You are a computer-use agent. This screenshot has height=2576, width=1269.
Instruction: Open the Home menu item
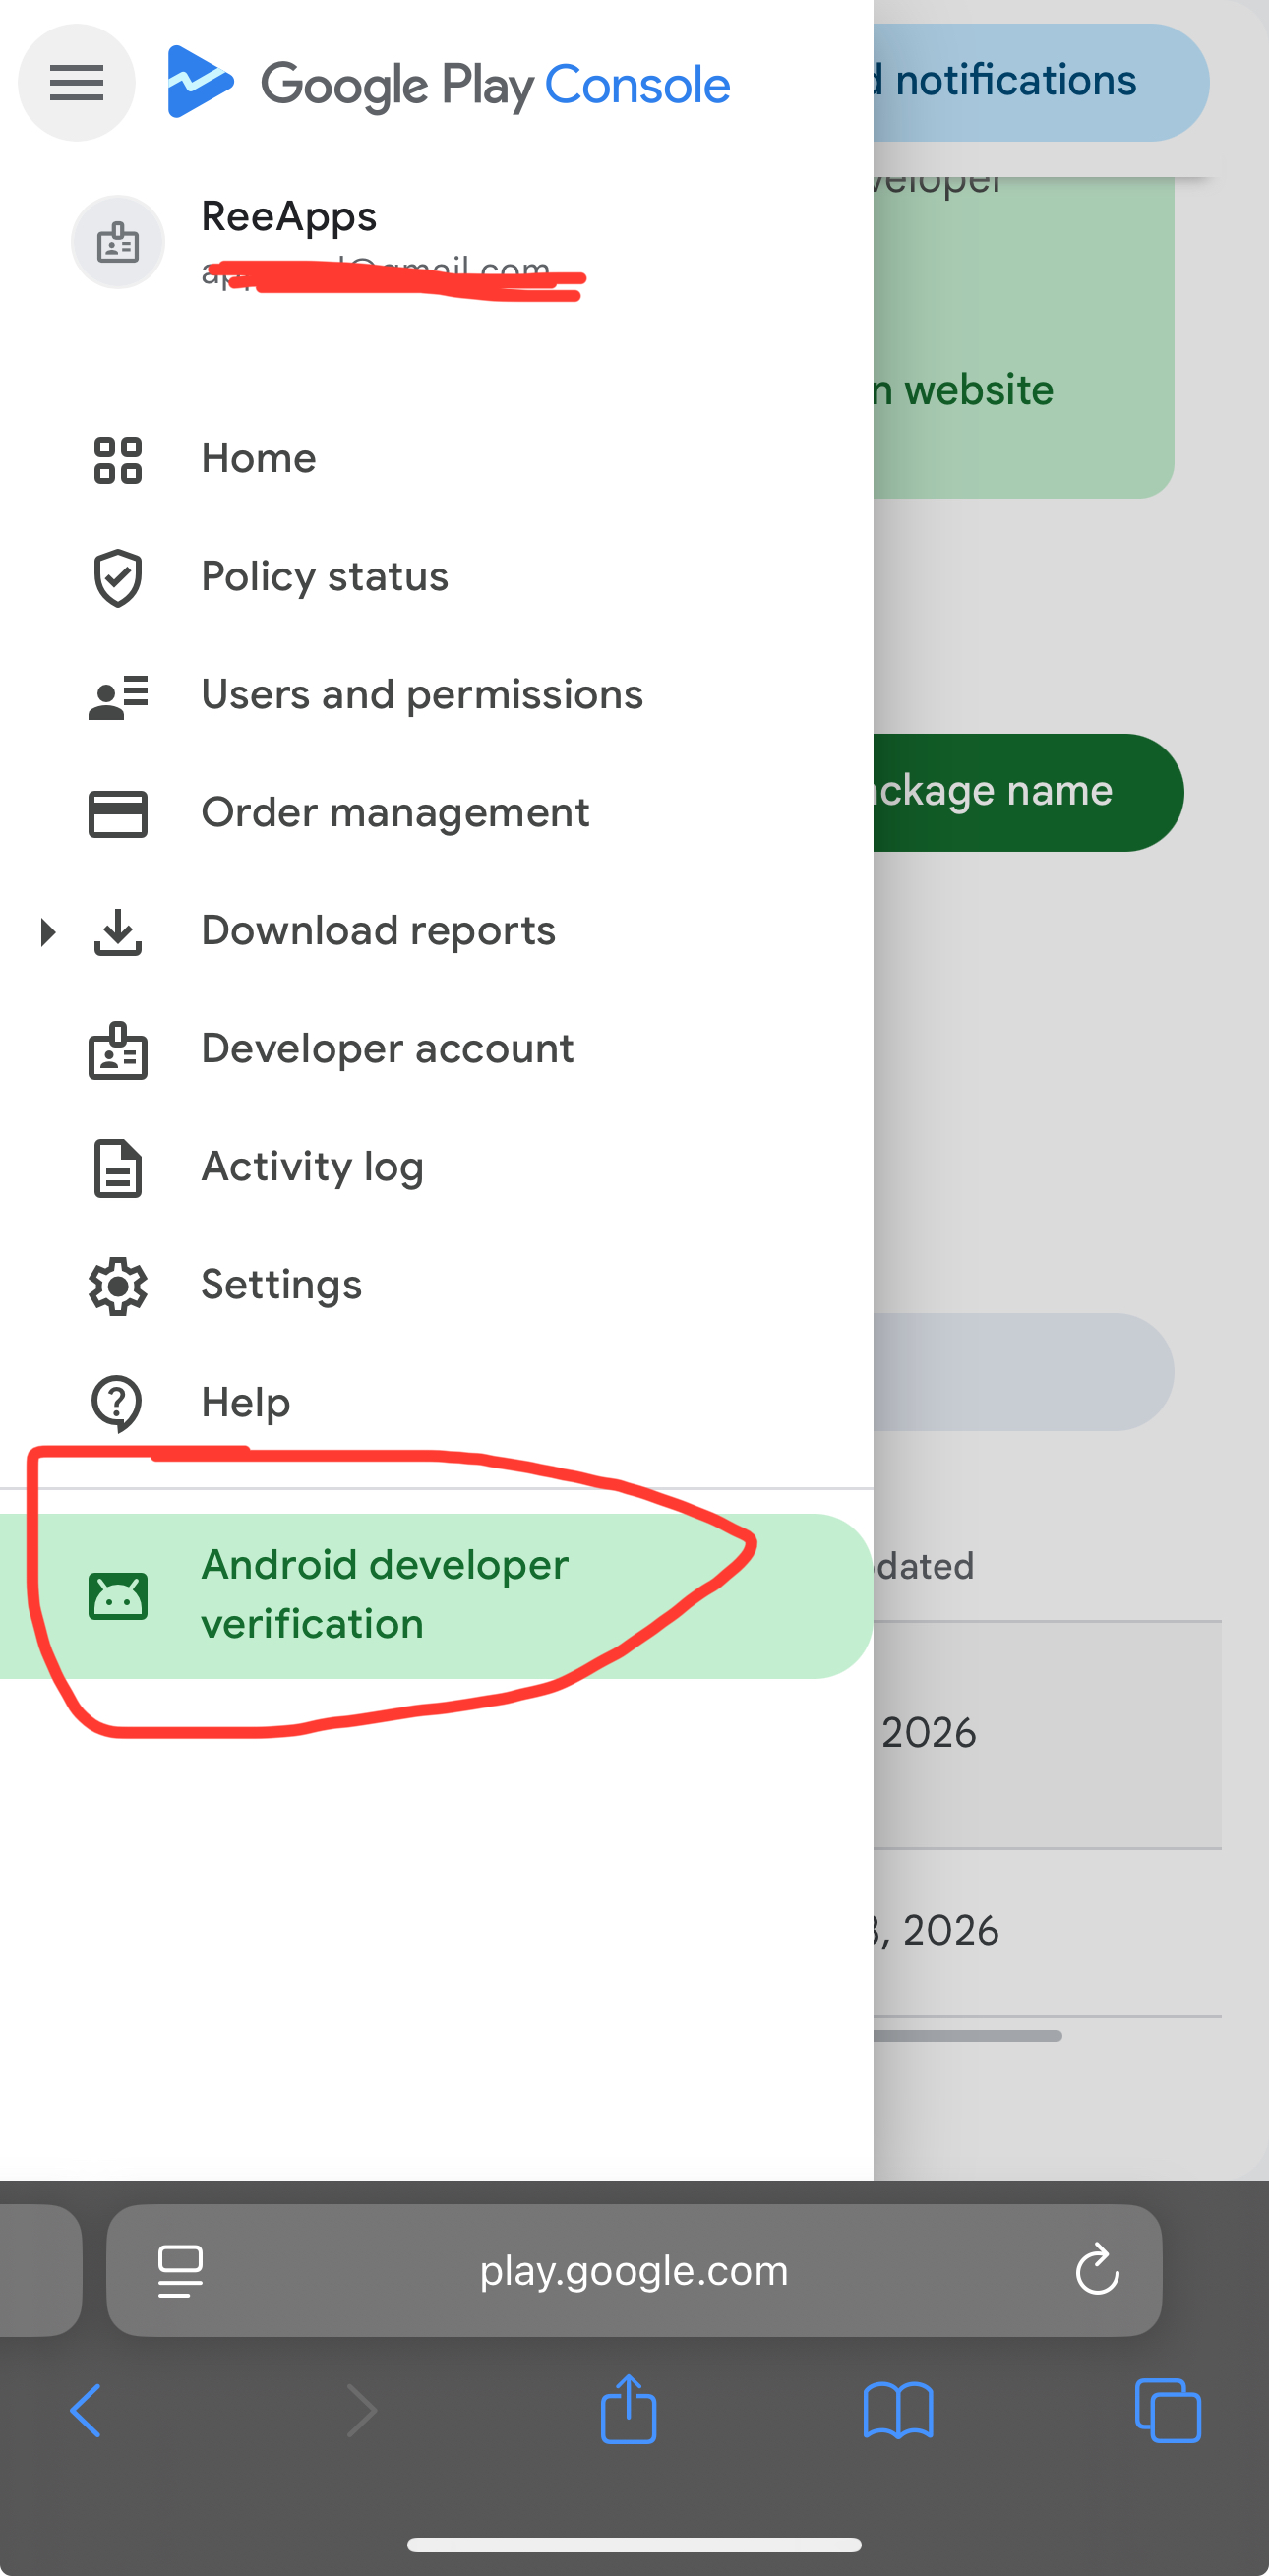coord(437,459)
